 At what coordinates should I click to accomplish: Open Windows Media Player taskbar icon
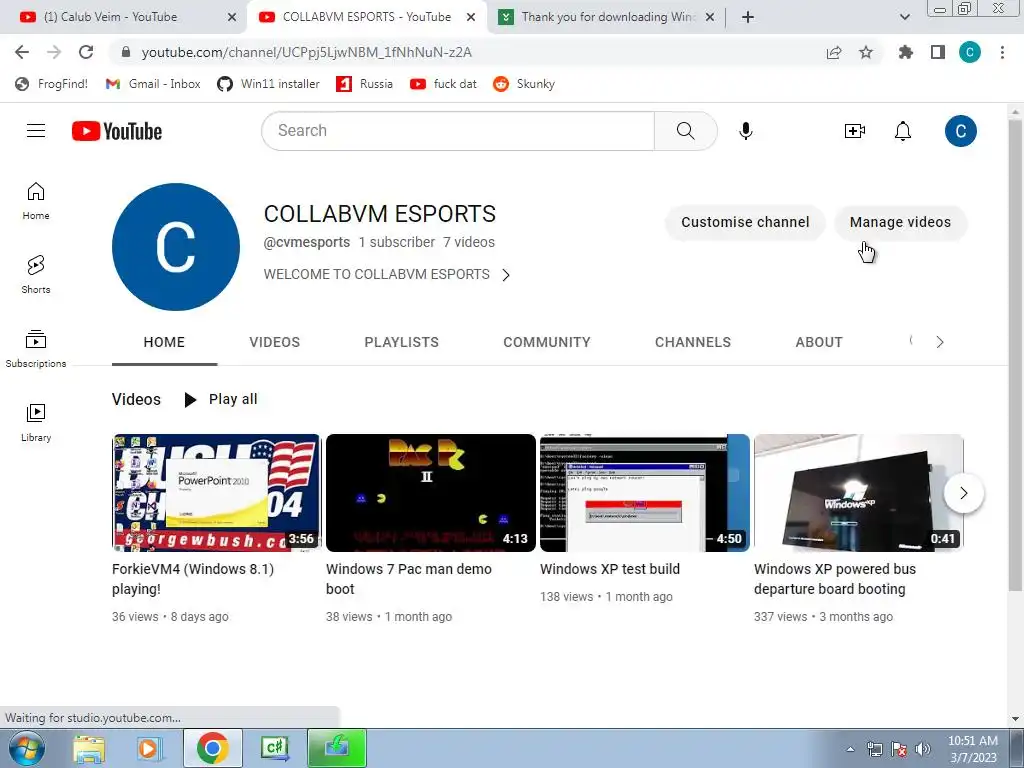click(149, 748)
